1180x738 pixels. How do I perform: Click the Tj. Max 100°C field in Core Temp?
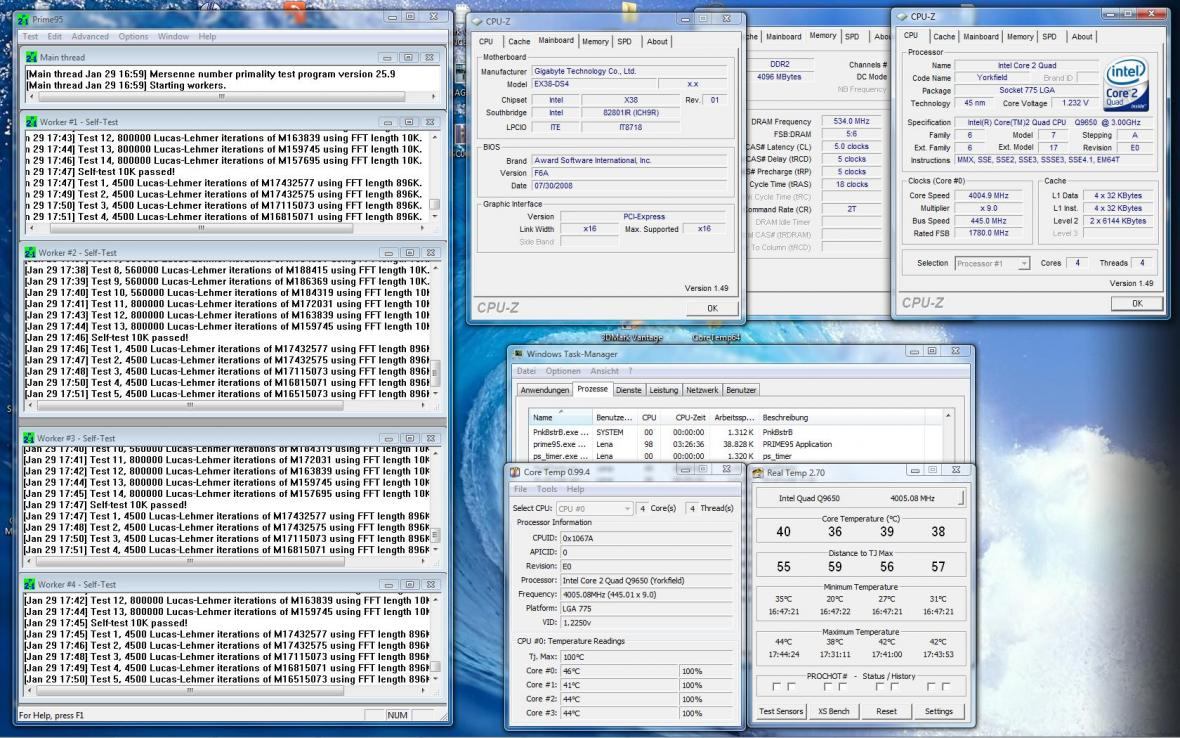pyautogui.click(x=646, y=657)
